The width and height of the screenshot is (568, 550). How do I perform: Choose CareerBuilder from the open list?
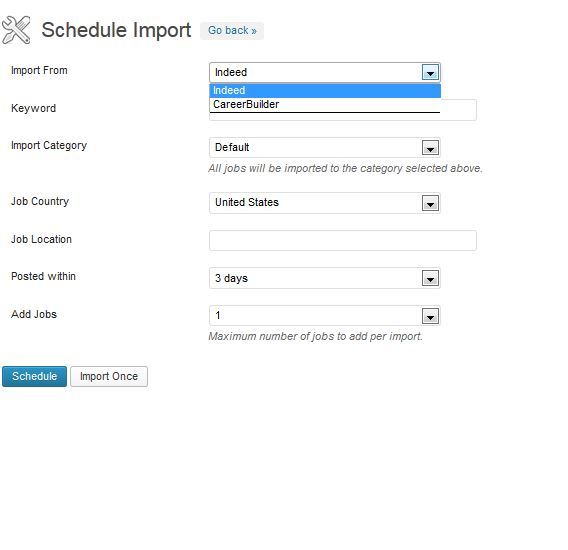tap(325, 105)
